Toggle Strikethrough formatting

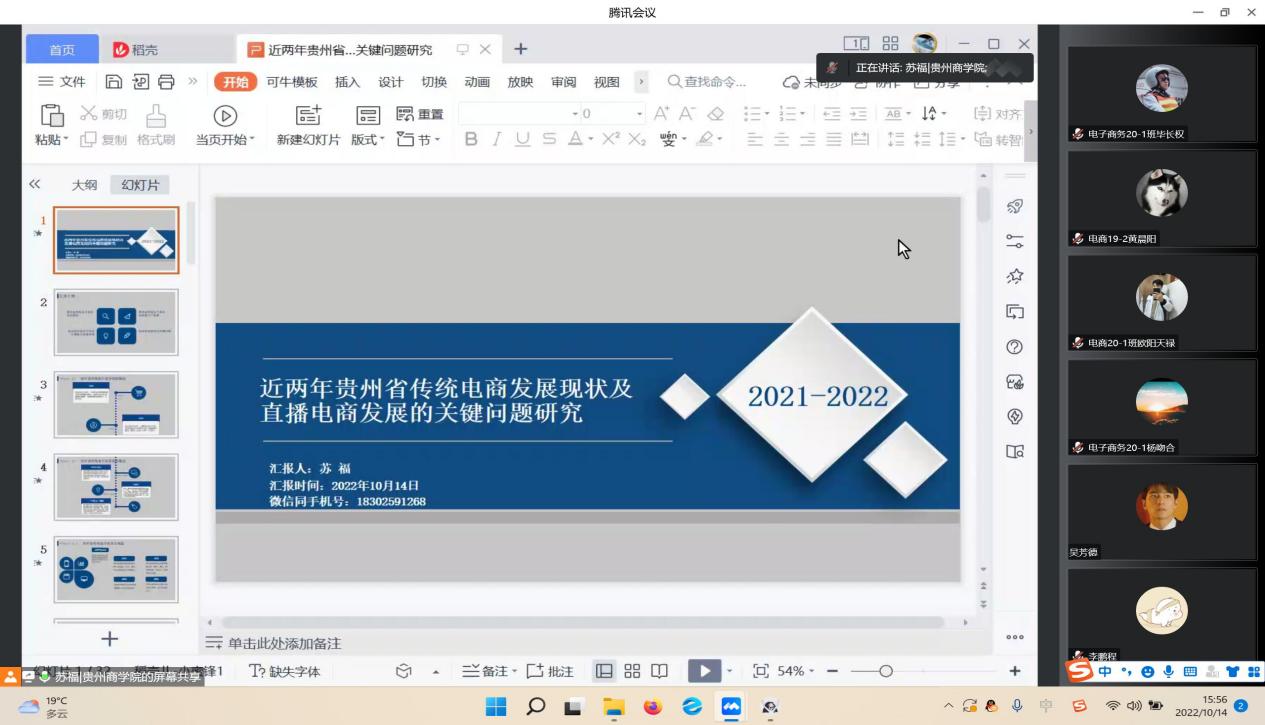pos(549,139)
